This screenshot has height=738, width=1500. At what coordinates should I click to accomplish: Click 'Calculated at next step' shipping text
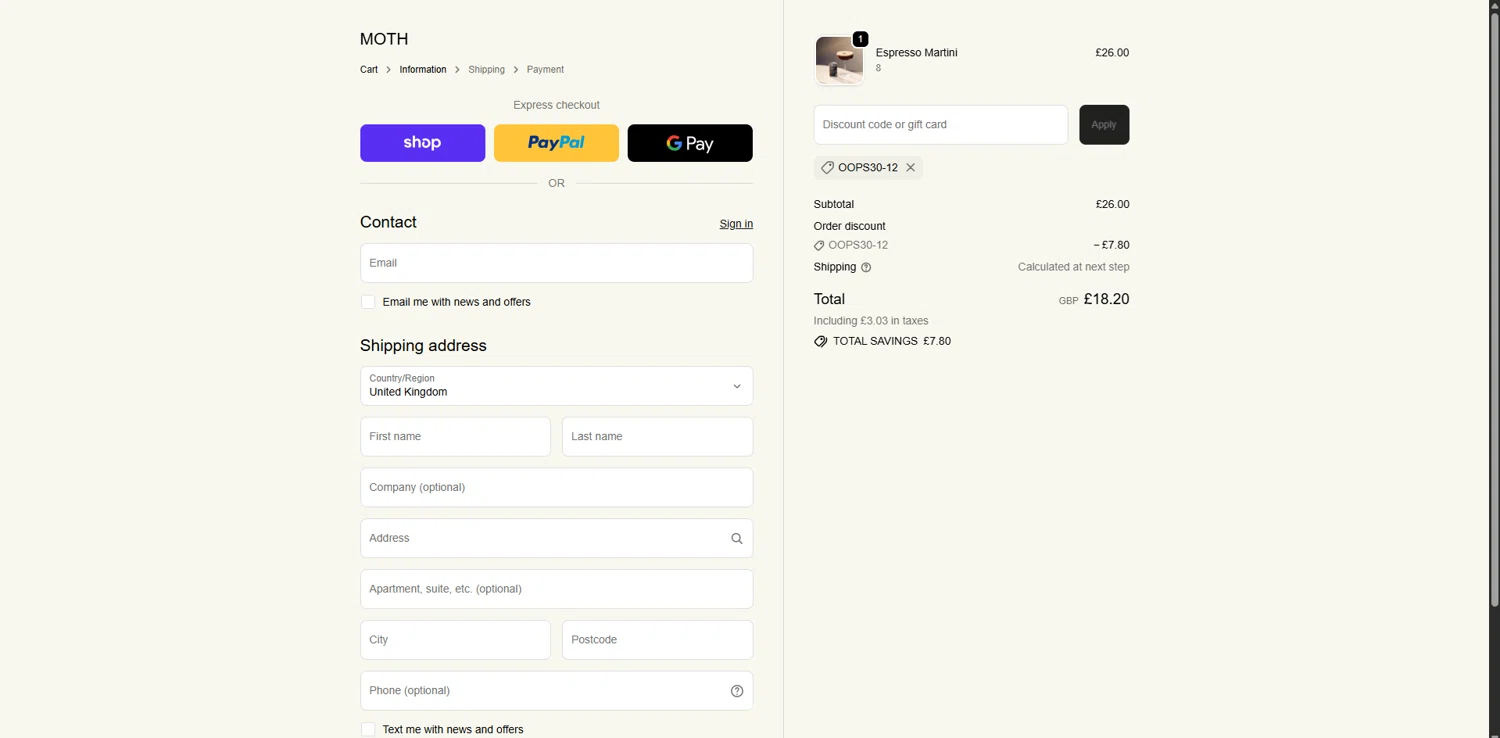(x=1073, y=267)
